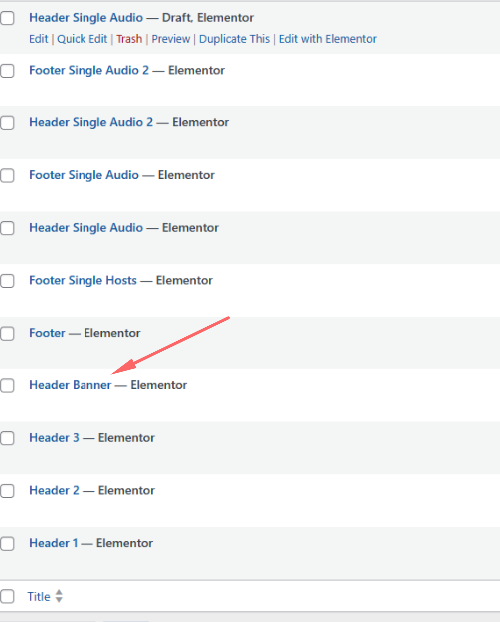The width and height of the screenshot is (500, 622).
Task: Open the Header Banner template
Action: (70, 385)
